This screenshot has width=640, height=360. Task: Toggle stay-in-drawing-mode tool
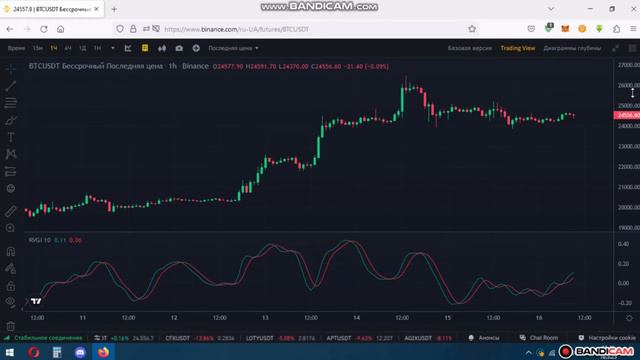click(11, 268)
